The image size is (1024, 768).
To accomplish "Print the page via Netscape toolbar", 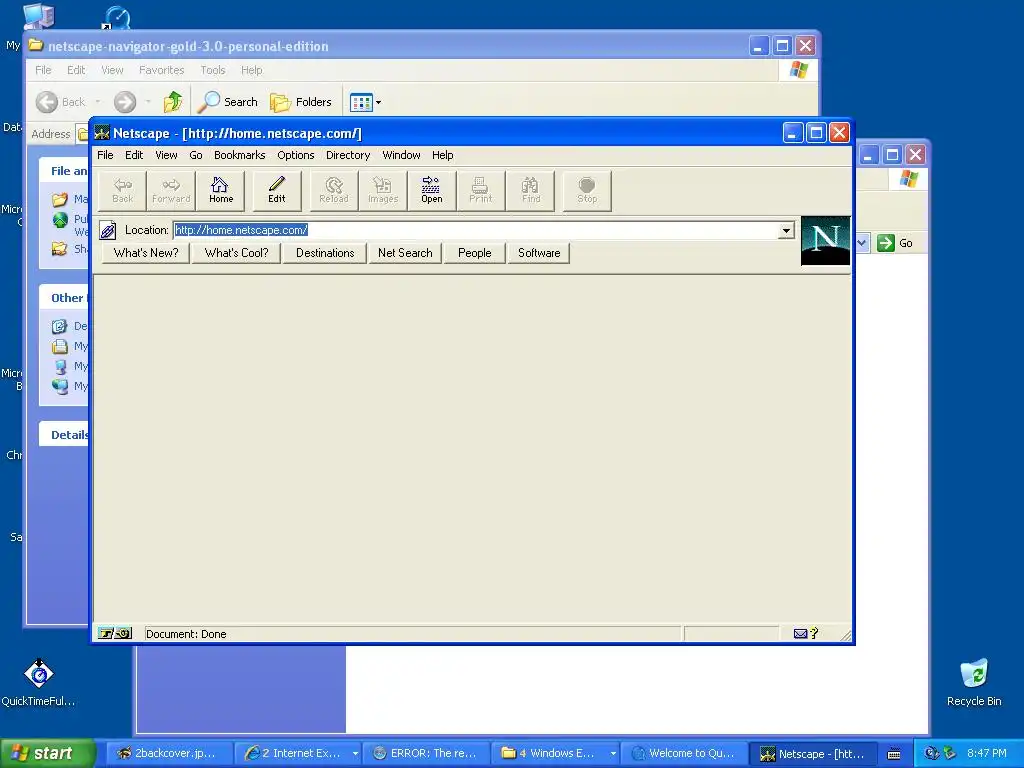I will point(481,191).
